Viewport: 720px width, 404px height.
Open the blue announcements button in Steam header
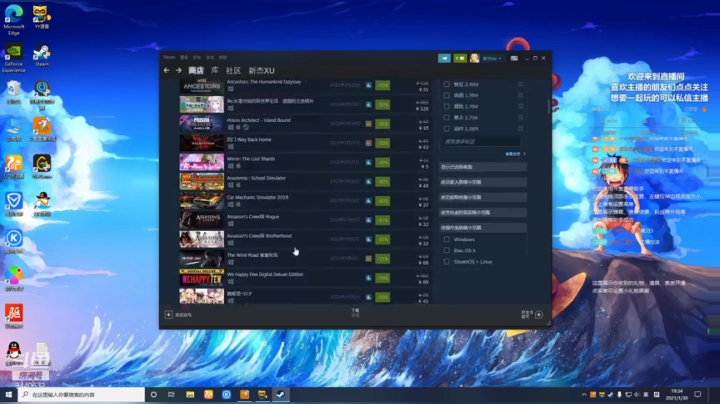tap(444, 58)
